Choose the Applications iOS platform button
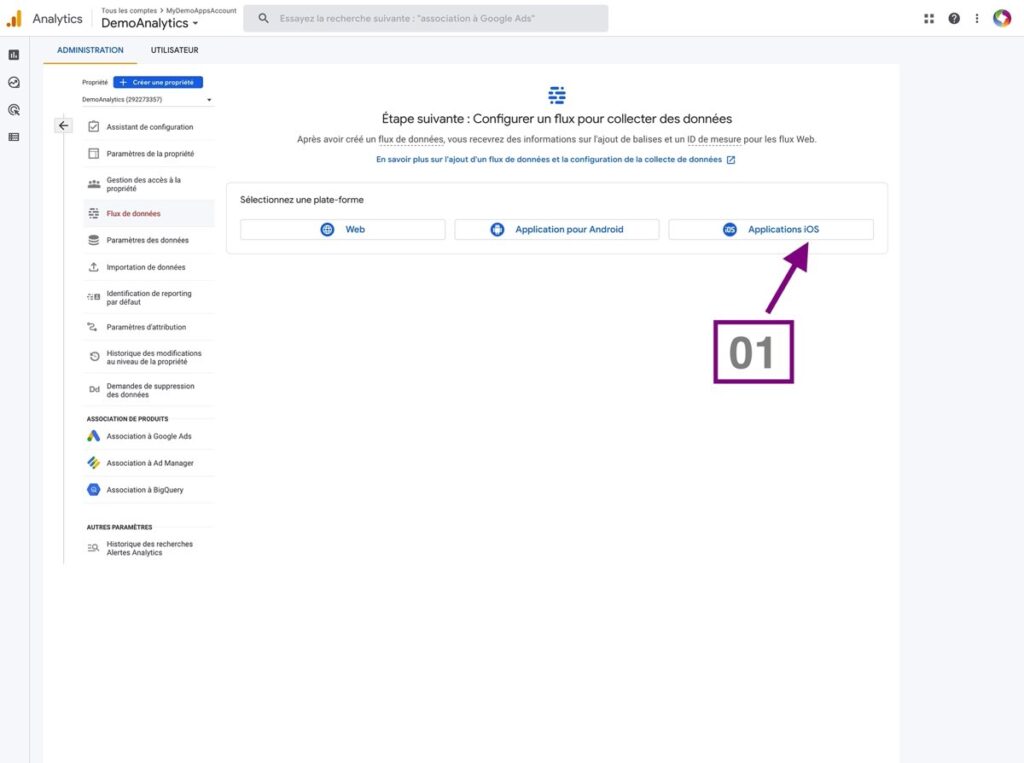Screen dimensions: 1024x763 [771, 229]
